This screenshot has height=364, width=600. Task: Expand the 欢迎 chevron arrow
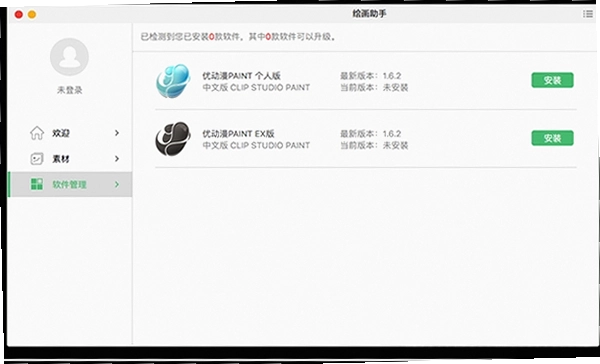coord(117,133)
